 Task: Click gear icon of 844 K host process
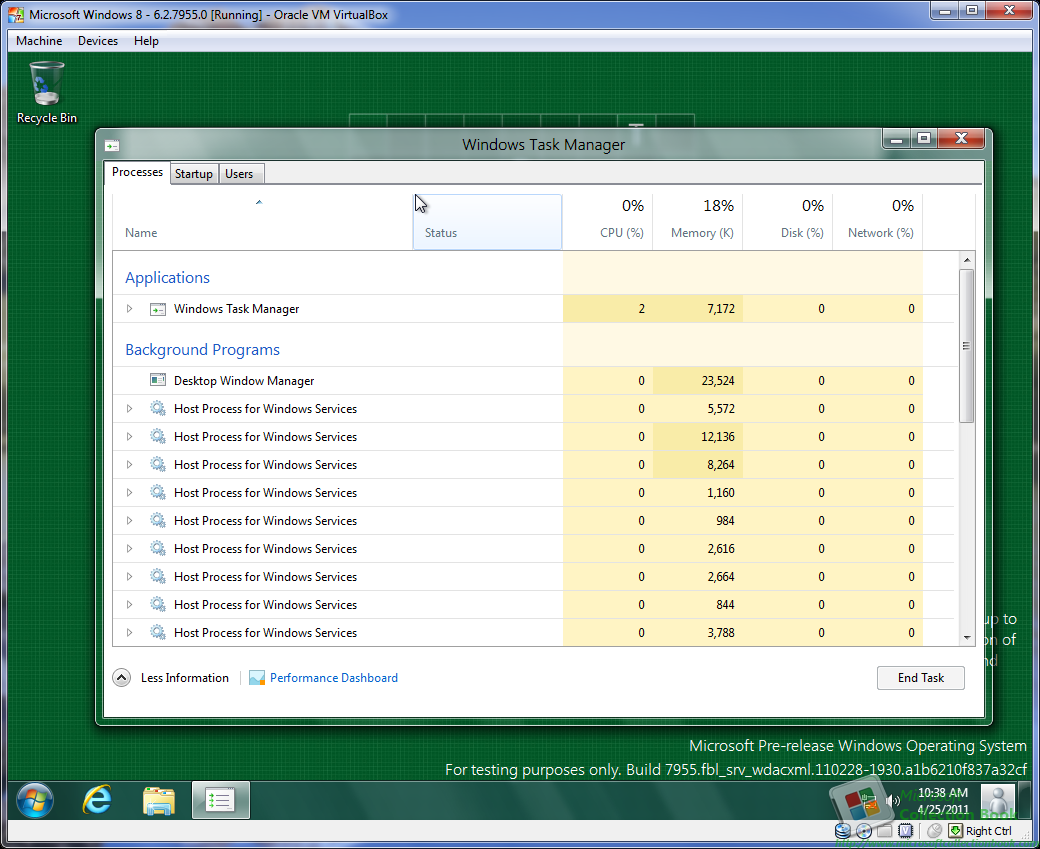(158, 604)
